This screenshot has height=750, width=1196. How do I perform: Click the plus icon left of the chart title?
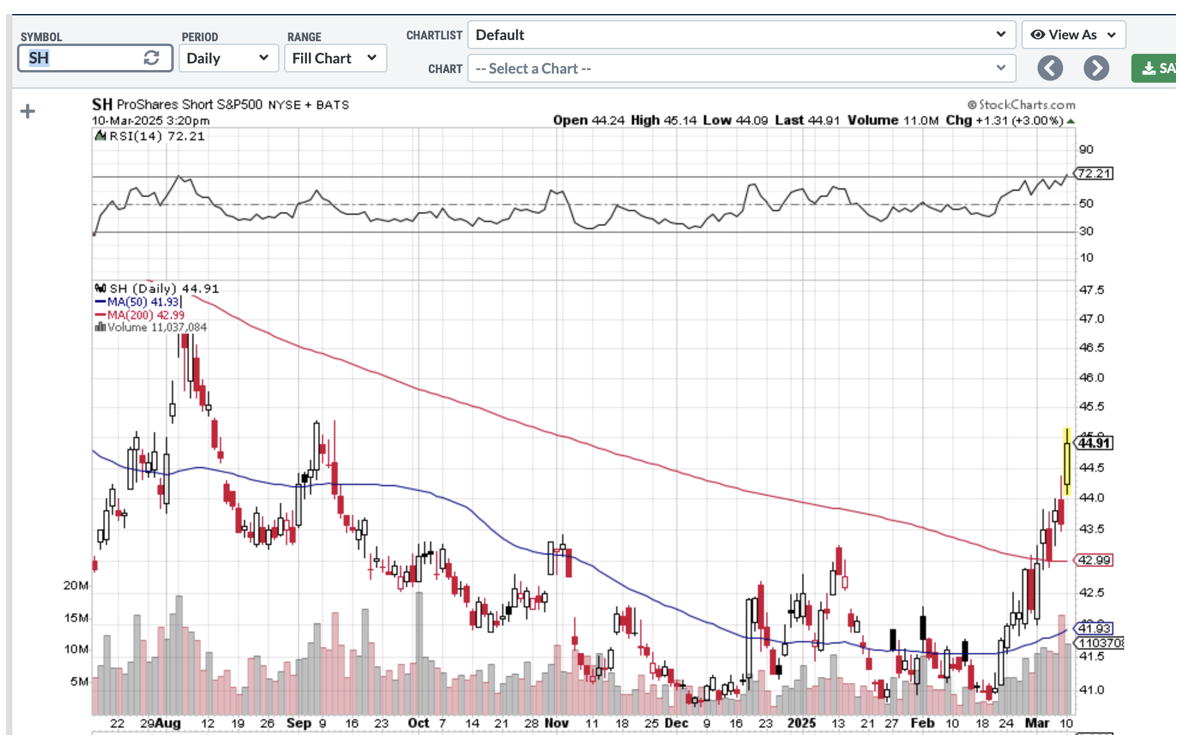click(x=28, y=111)
